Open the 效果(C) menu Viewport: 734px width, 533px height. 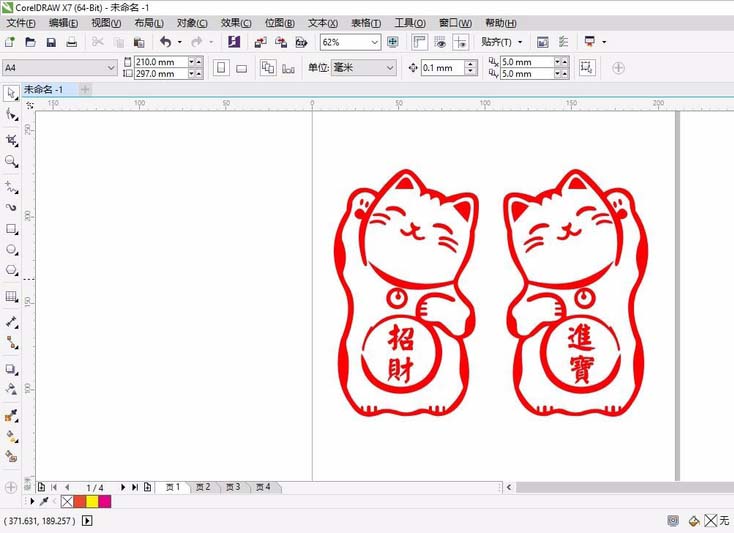click(236, 23)
